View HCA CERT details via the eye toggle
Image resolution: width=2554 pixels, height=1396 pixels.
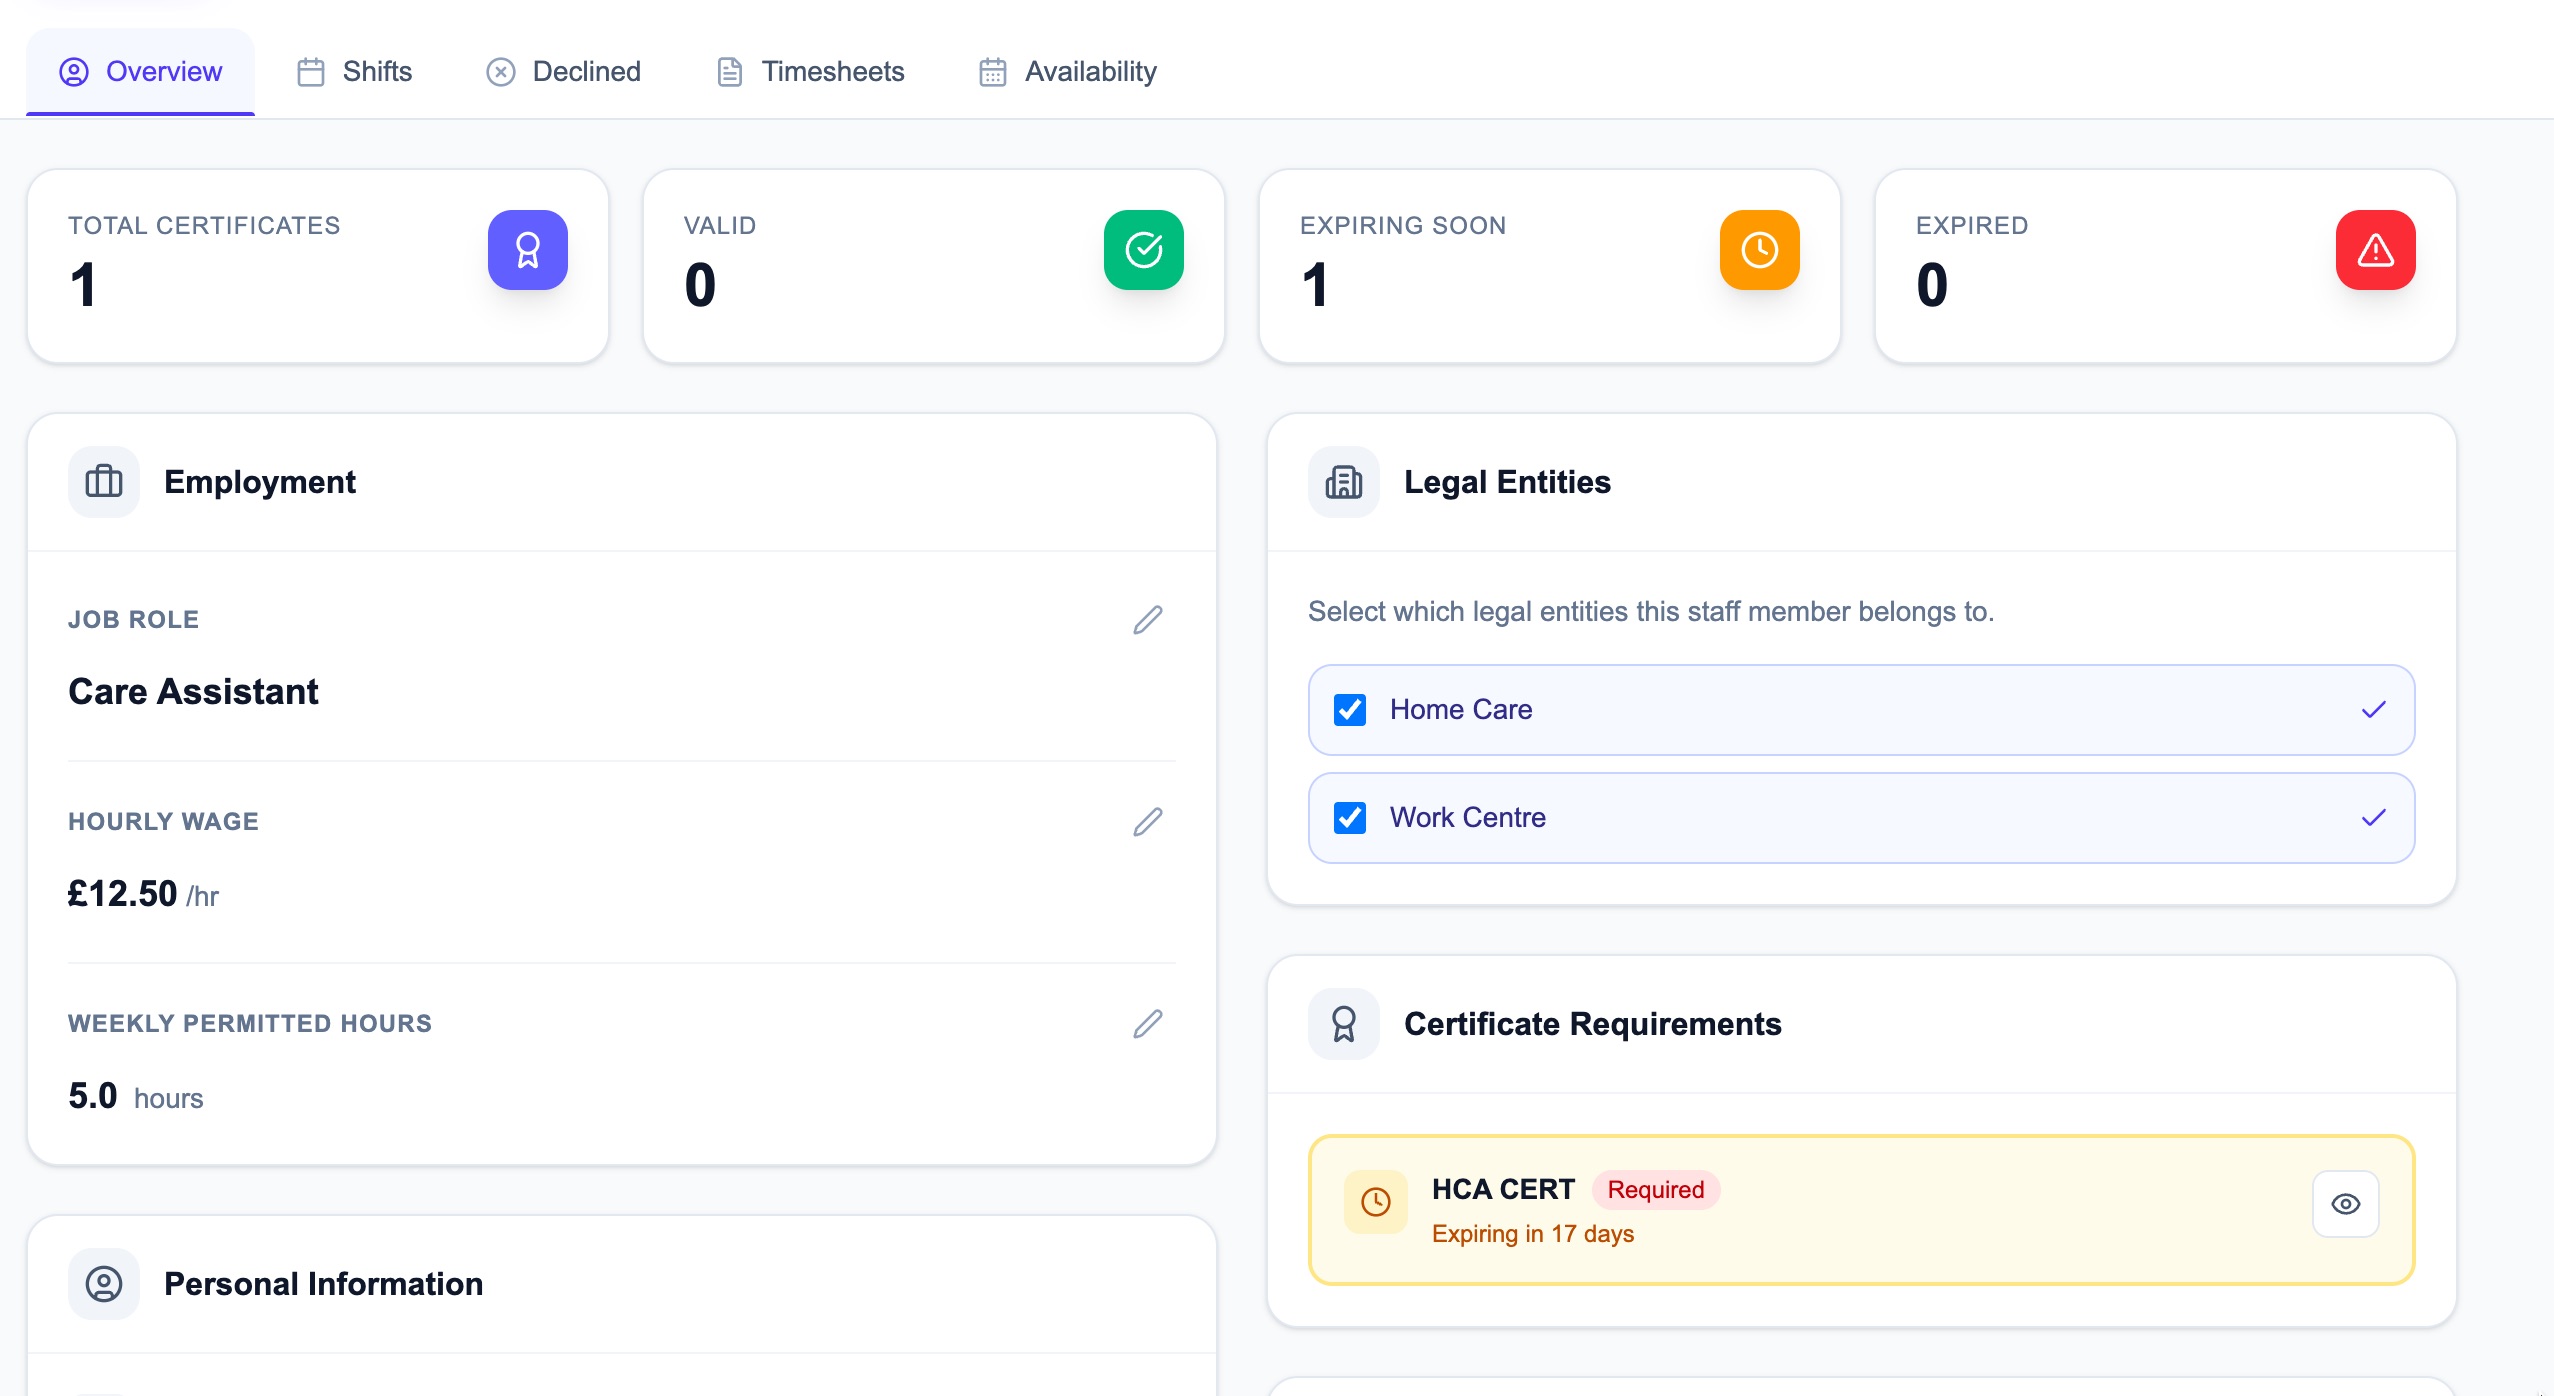pos(2345,1204)
